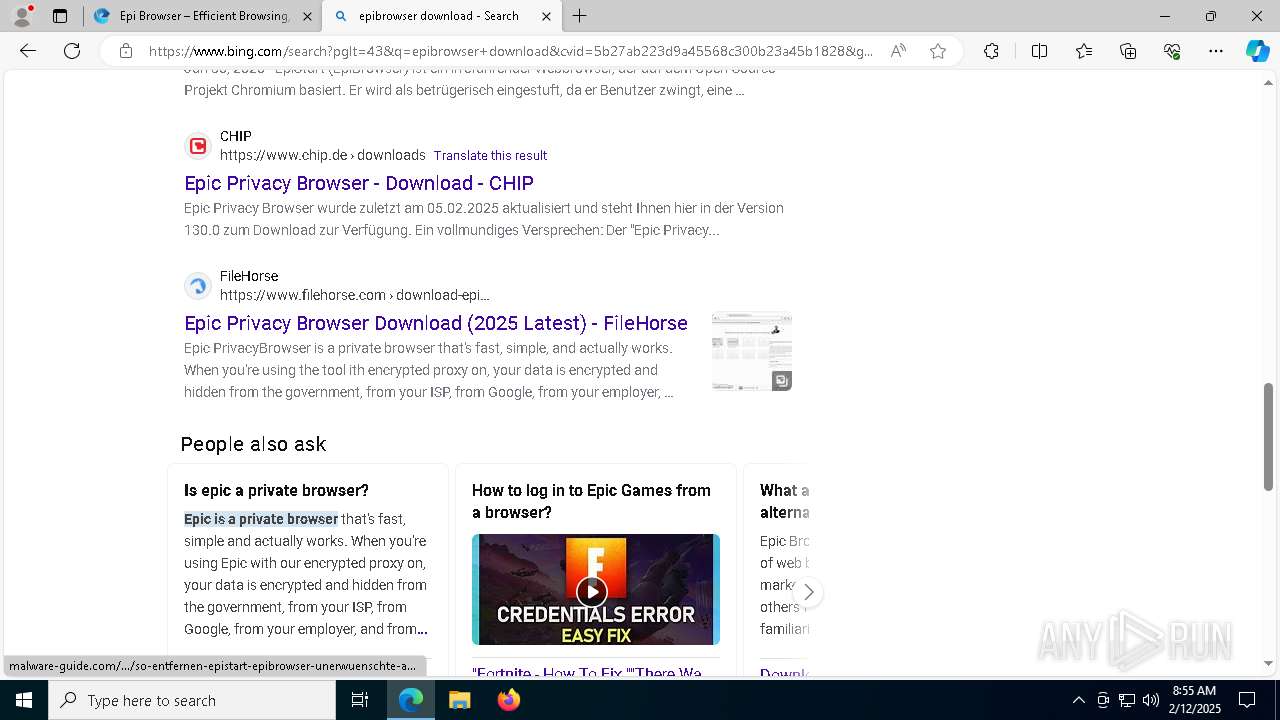This screenshot has height=720, width=1280.
Task: Open the notifications action center
Action: point(1247,700)
